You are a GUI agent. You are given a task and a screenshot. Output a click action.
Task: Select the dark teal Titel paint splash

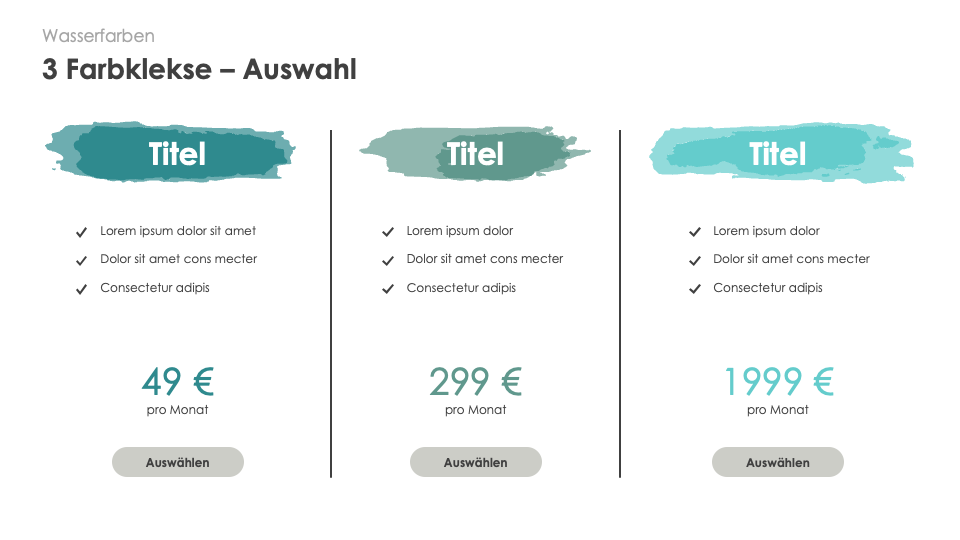click(170, 154)
